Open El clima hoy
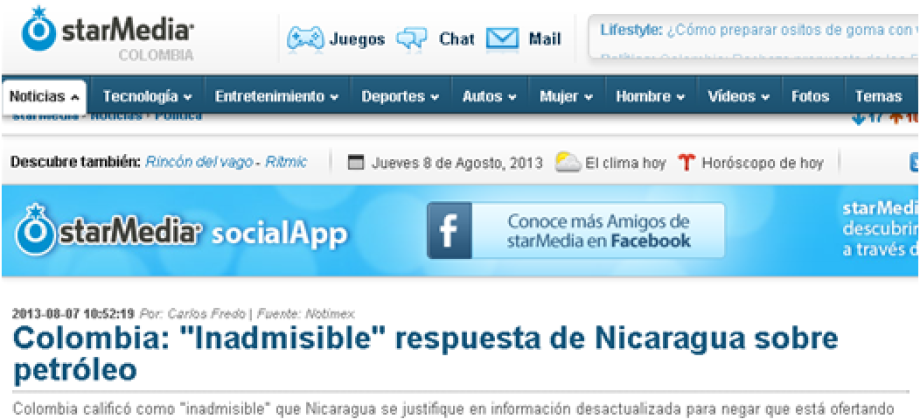The height and width of the screenshot is (420, 920). pos(625,162)
